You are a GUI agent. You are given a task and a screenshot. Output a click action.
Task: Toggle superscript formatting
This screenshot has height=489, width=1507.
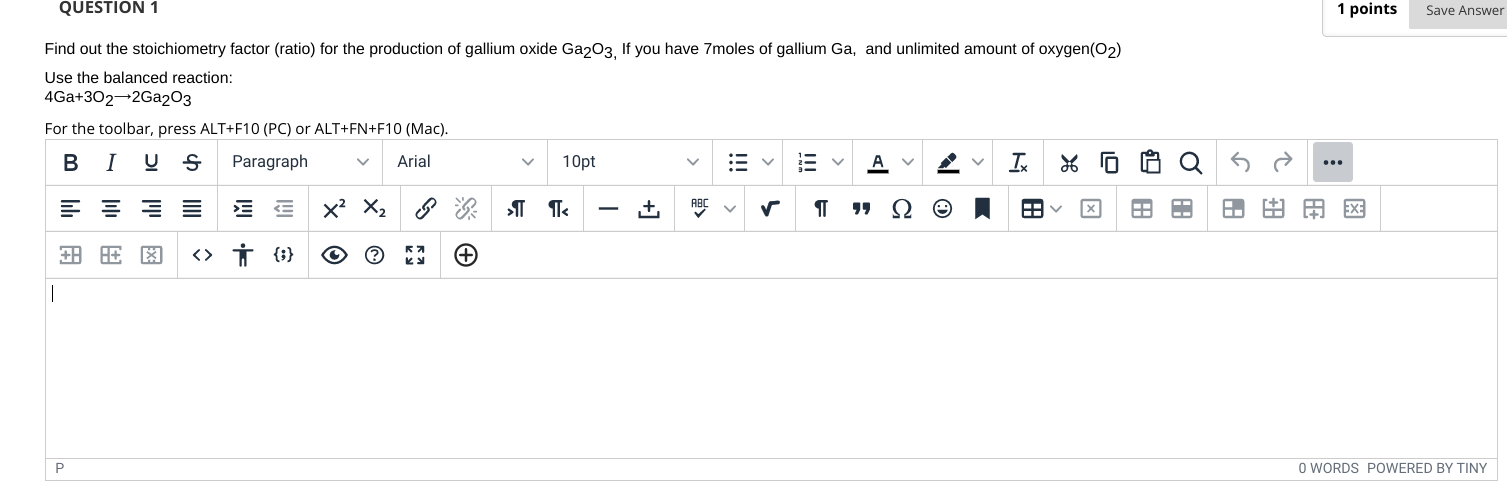335,209
